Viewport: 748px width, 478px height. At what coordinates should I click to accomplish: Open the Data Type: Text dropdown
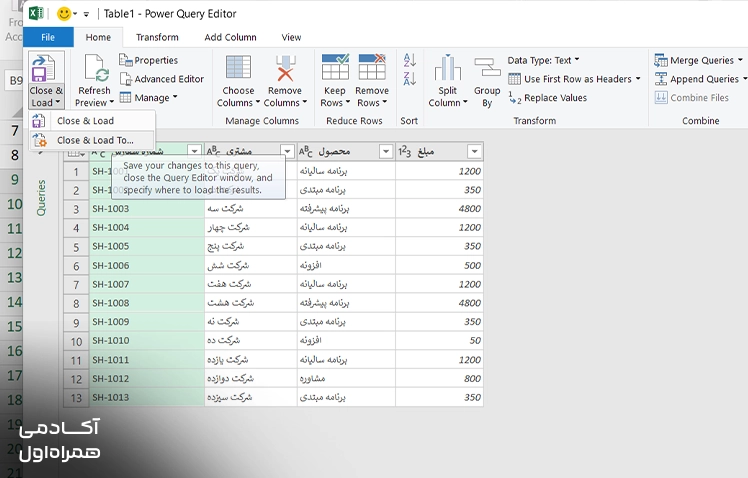pyautogui.click(x=543, y=60)
